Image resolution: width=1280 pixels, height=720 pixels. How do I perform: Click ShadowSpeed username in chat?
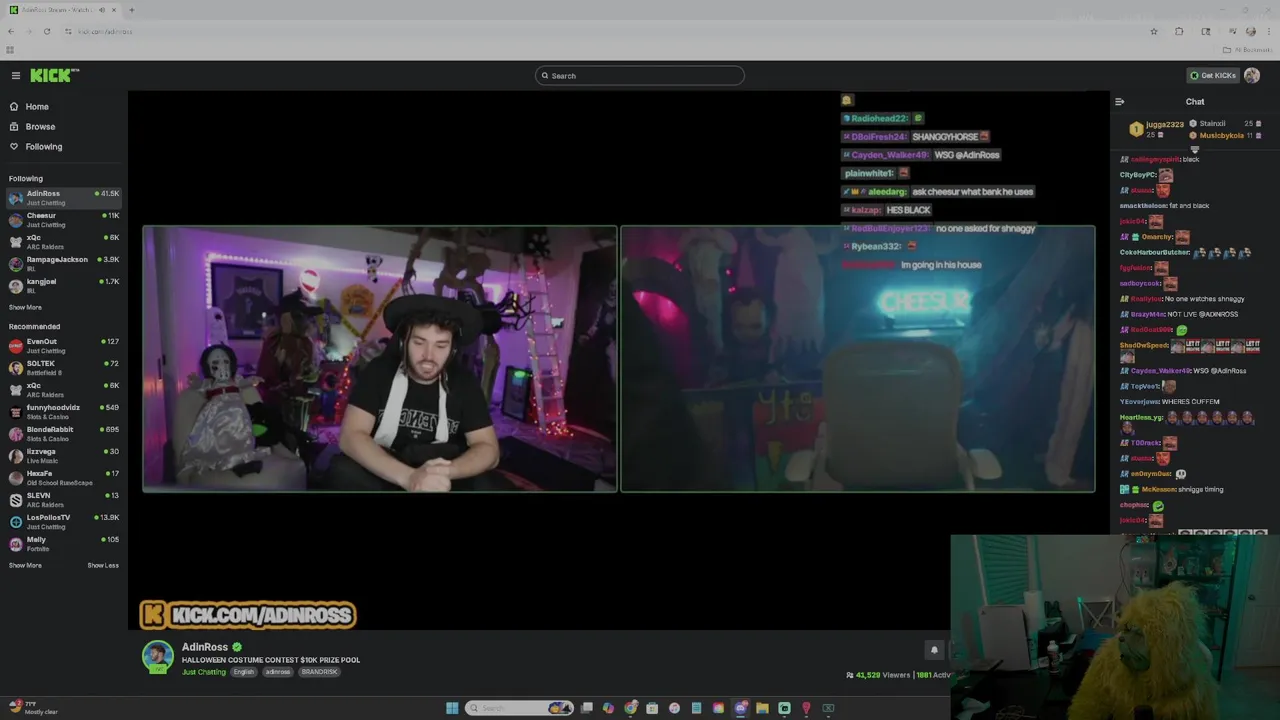(x=1144, y=346)
